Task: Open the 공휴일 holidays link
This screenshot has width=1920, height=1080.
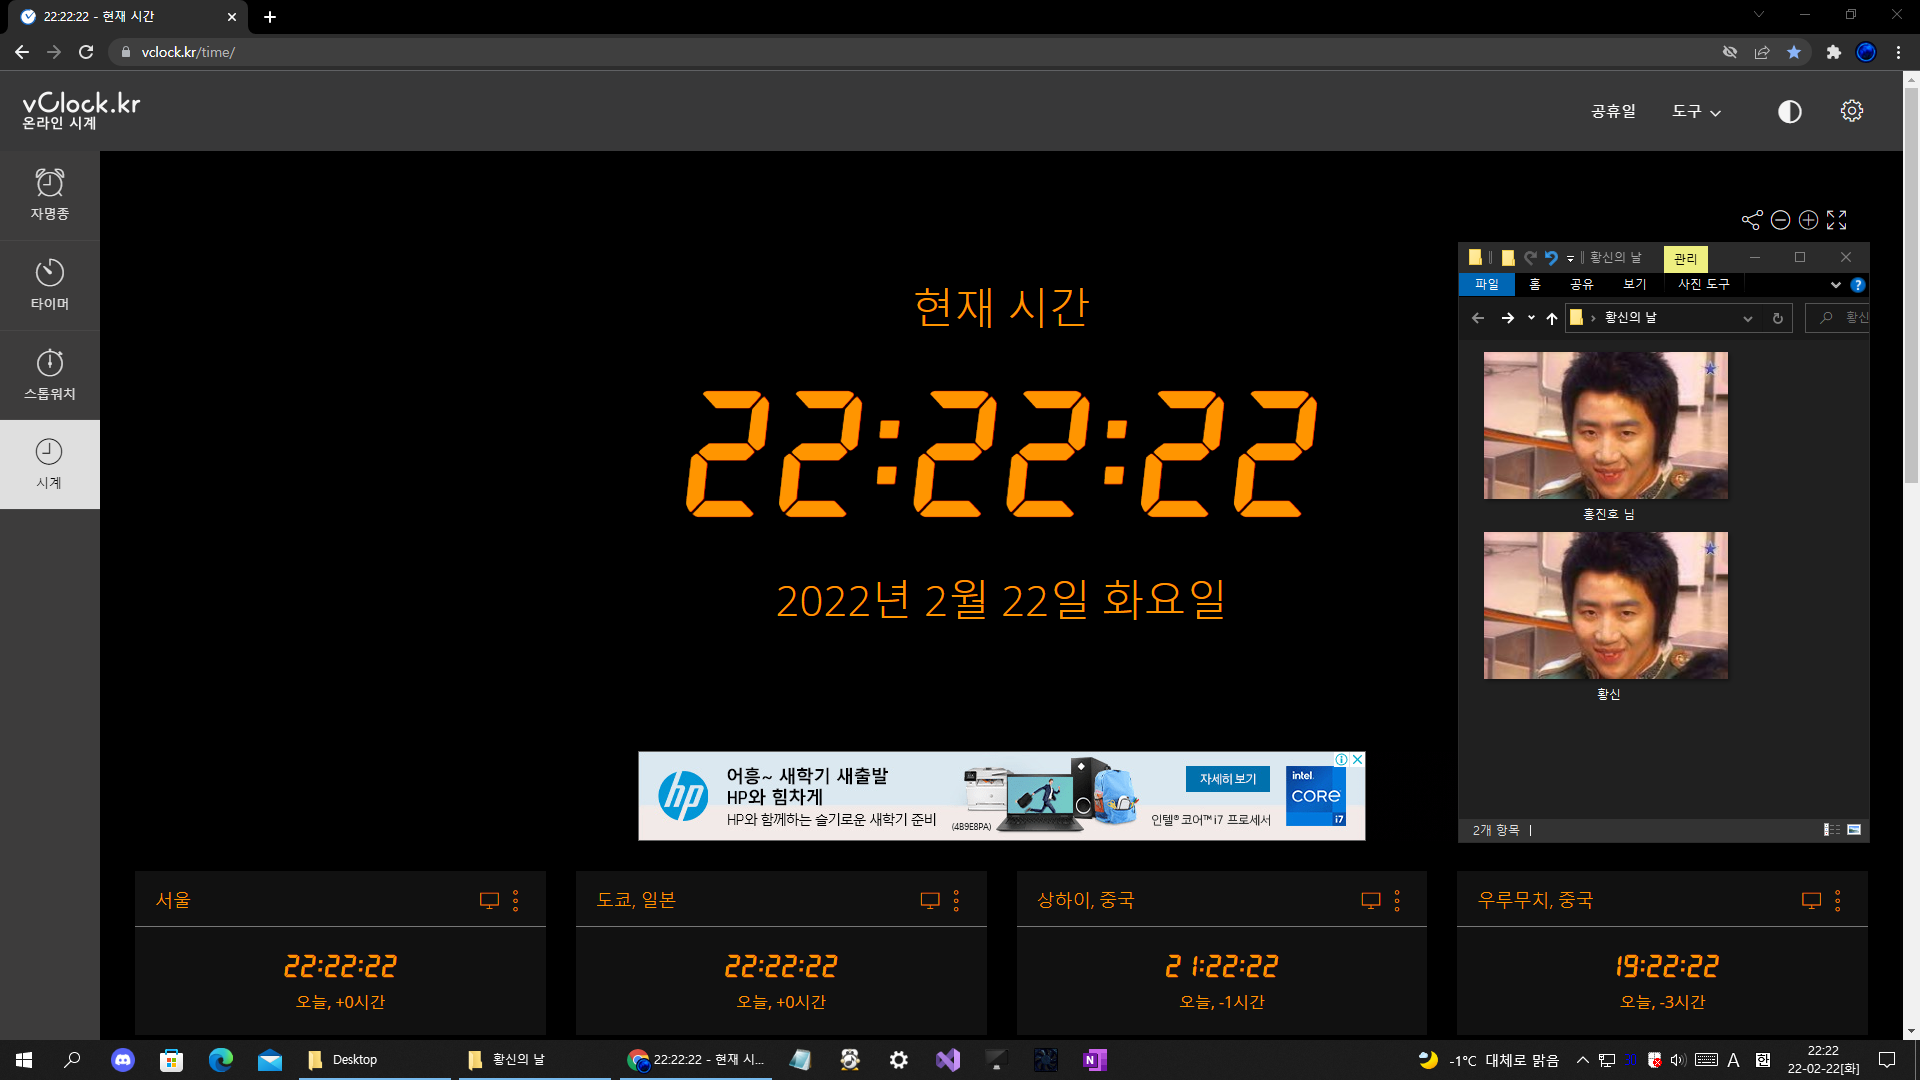Action: [x=1613, y=111]
